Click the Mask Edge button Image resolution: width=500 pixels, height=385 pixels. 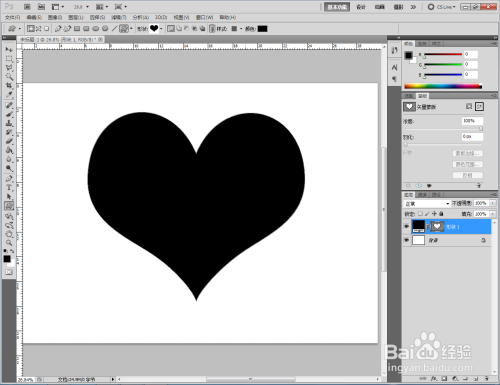(x=468, y=153)
